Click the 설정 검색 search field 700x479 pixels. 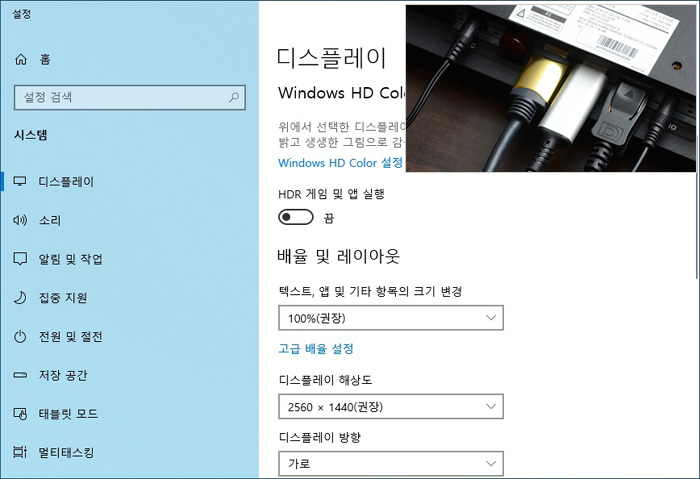(120, 98)
